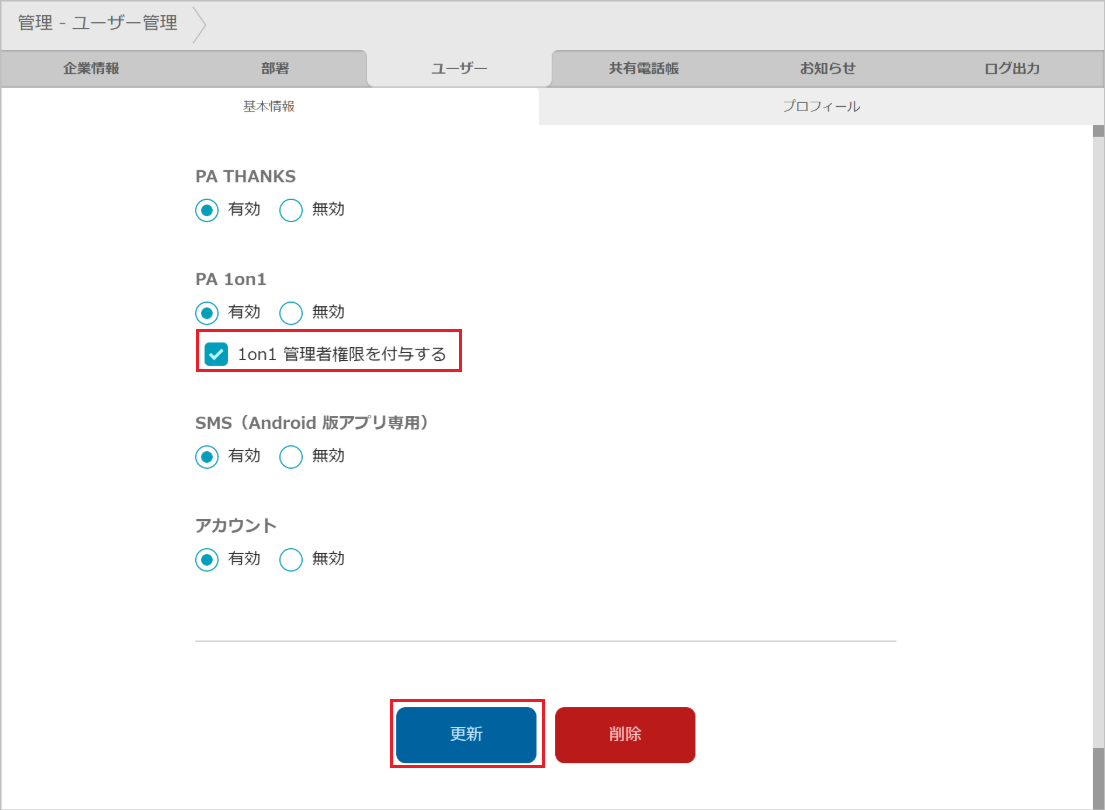This screenshot has width=1105, height=810.
Task: Click the 管理 - ユーザー管理 breadcrumb
Action: (98, 23)
